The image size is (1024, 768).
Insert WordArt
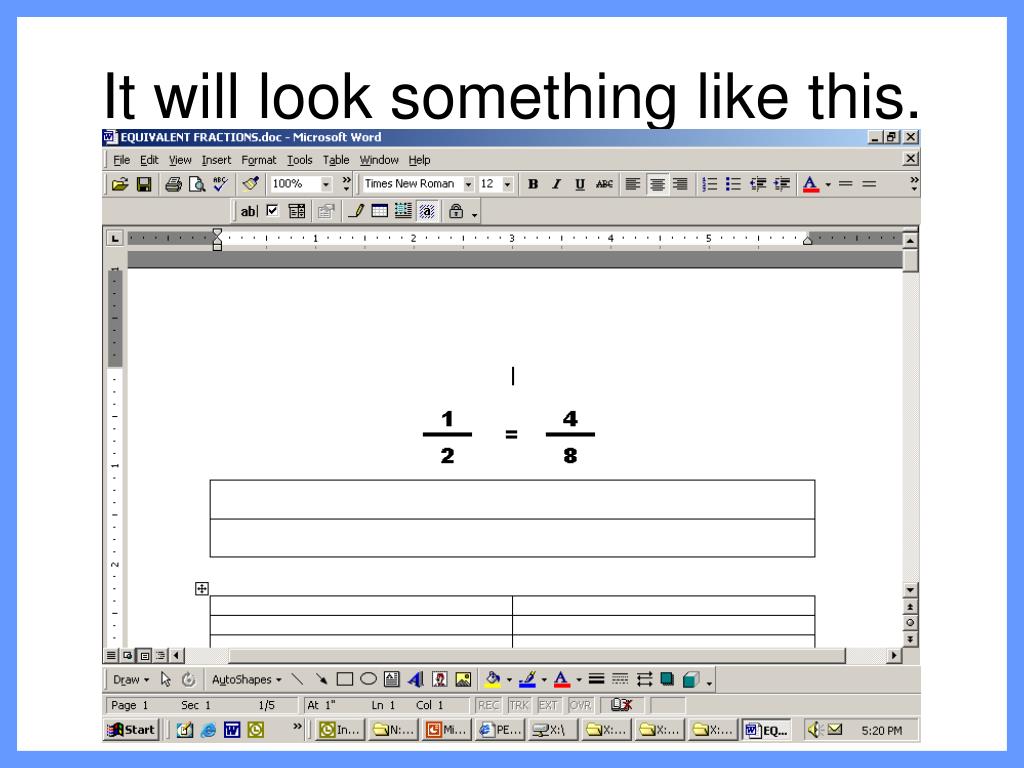(x=415, y=679)
